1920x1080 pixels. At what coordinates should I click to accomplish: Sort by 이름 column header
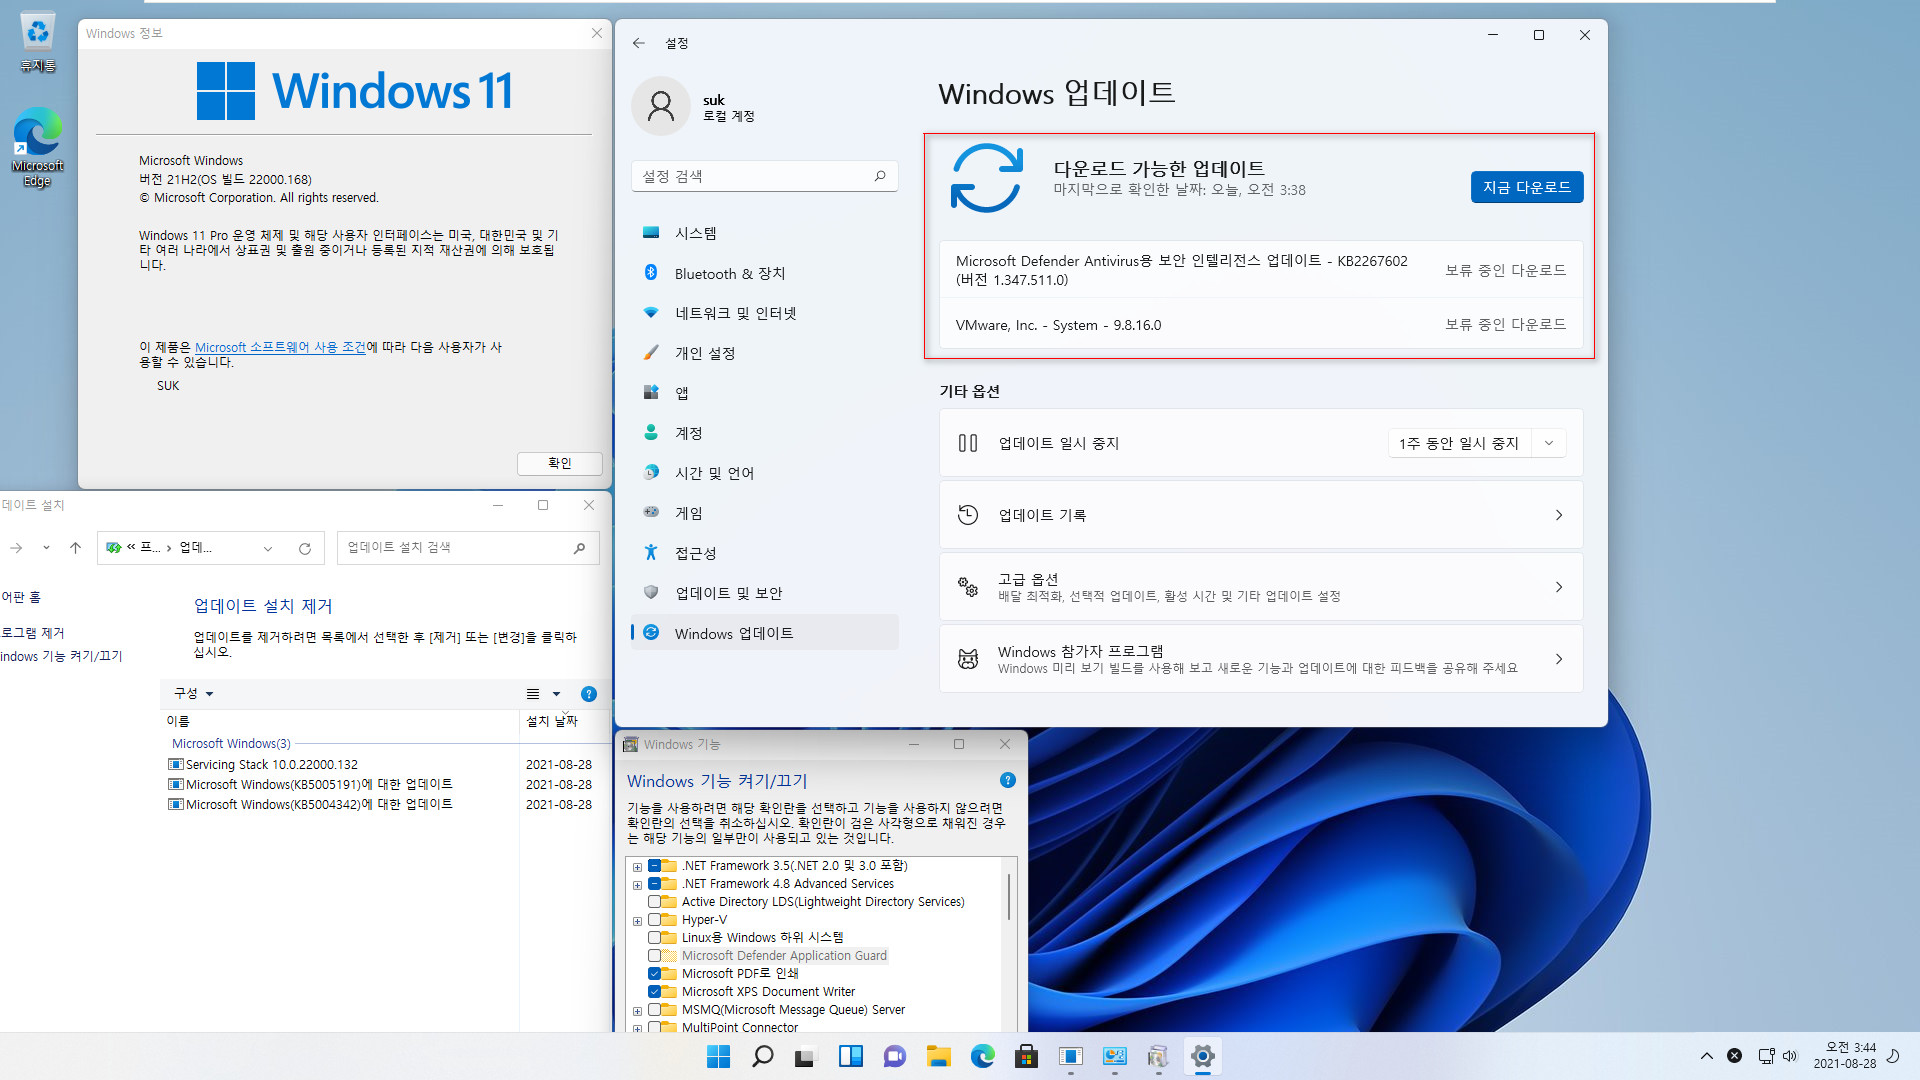coord(340,721)
